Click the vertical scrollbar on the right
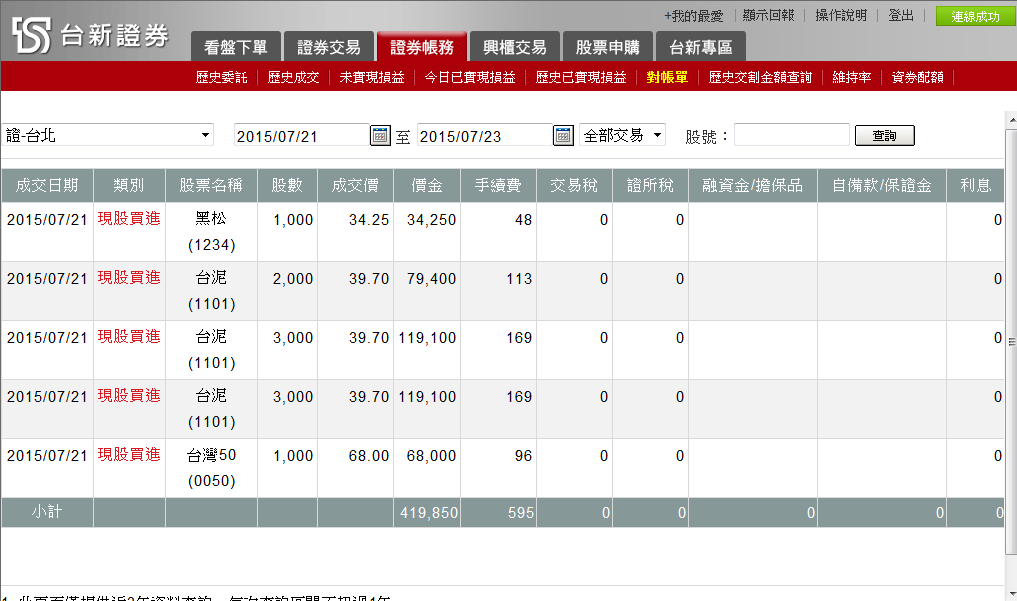This screenshot has width=1017, height=601. pyautogui.click(x=1010, y=340)
